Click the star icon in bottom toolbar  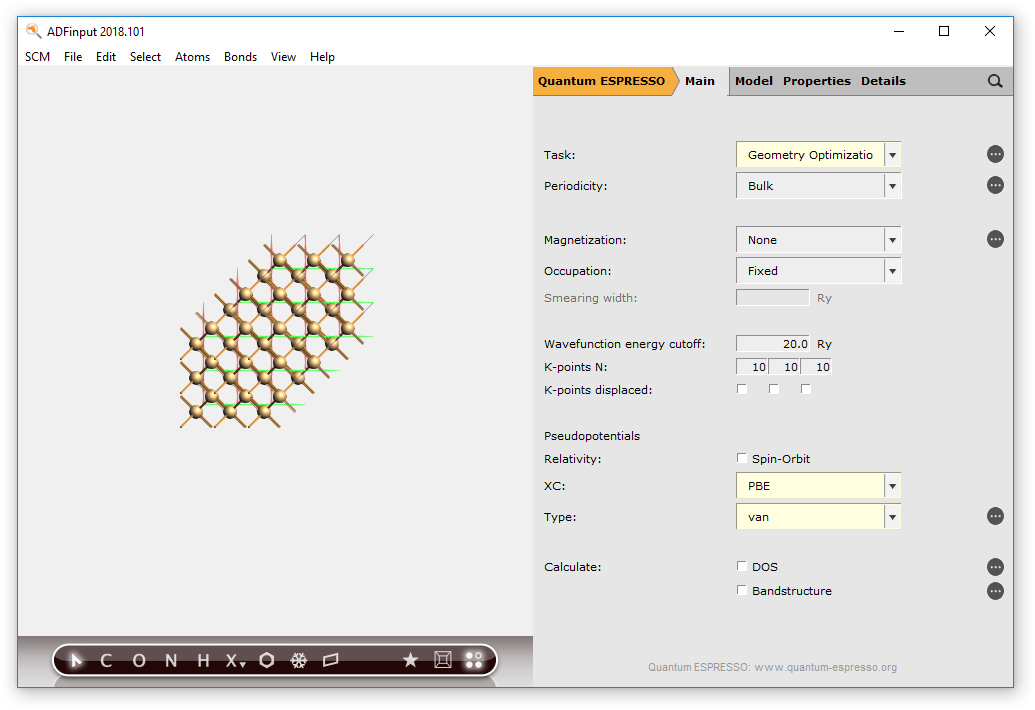tap(410, 660)
